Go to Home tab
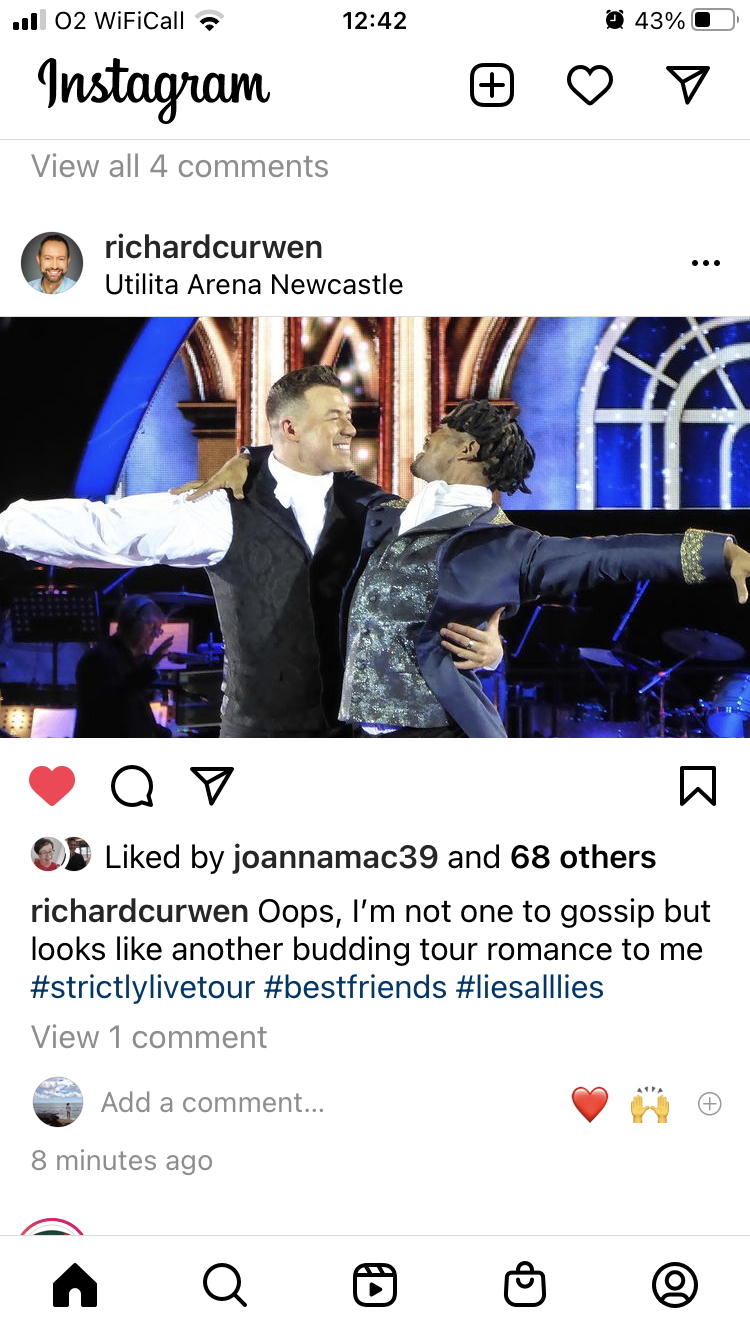 tap(75, 1285)
